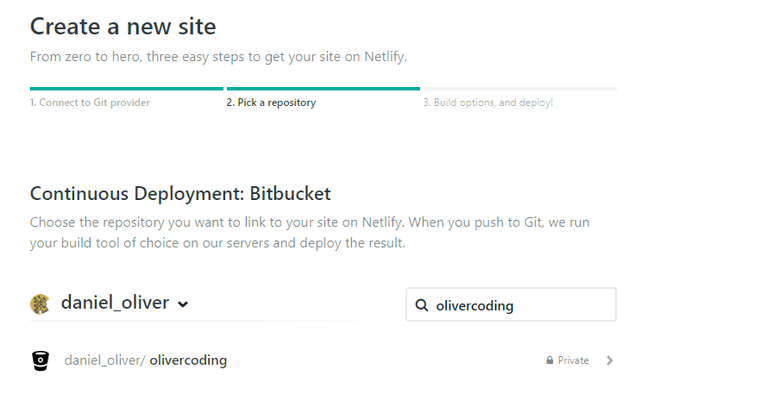
Task: Click the lock icon beside Private
Action: pyautogui.click(x=550, y=360)
